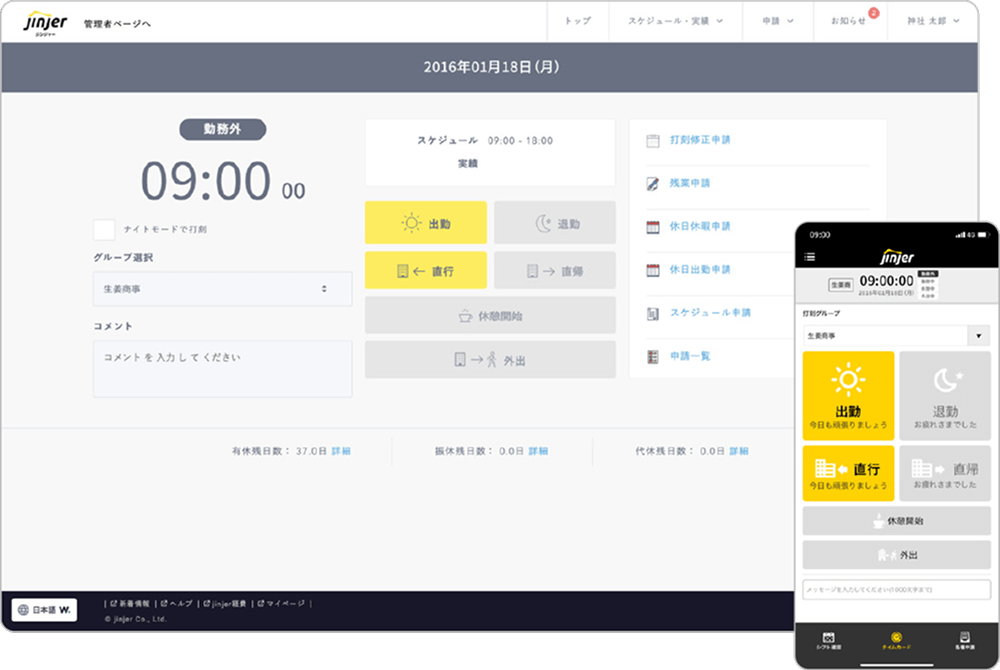1000x670 pixels.
Task: Expand the スケジュール・実績 menu in top nav
Action: pyautogui.click(x=675, y=21)
